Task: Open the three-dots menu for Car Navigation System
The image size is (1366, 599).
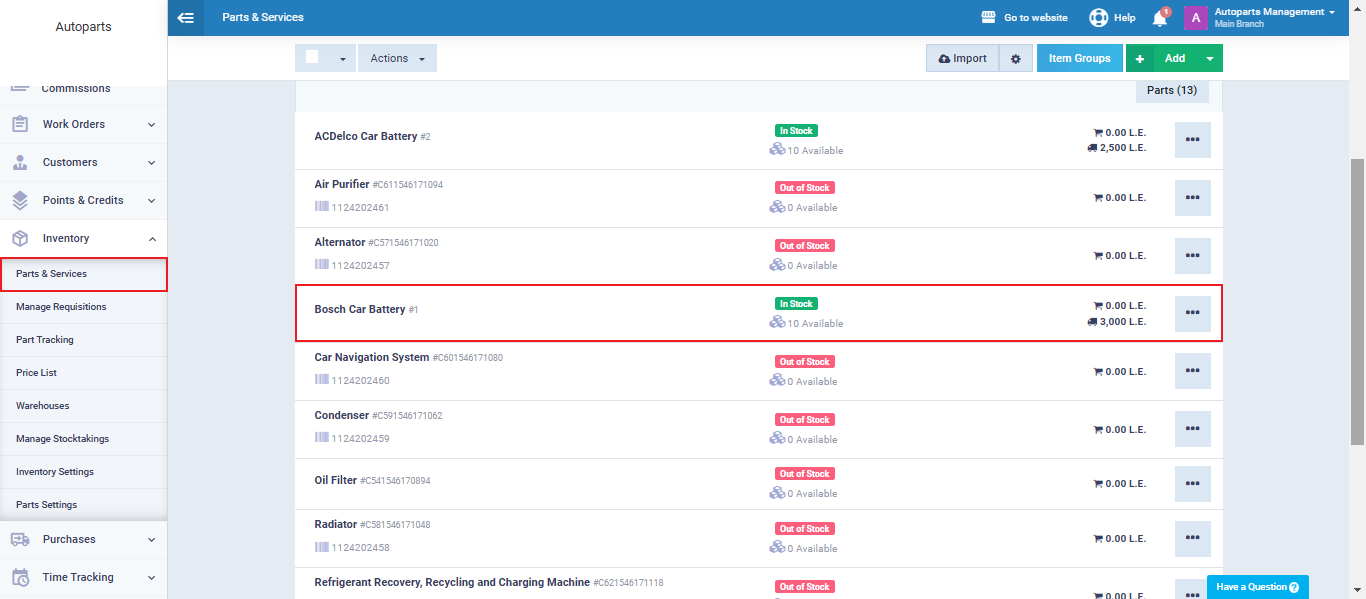Action: pyautogui.click(x=1192, y=371)
